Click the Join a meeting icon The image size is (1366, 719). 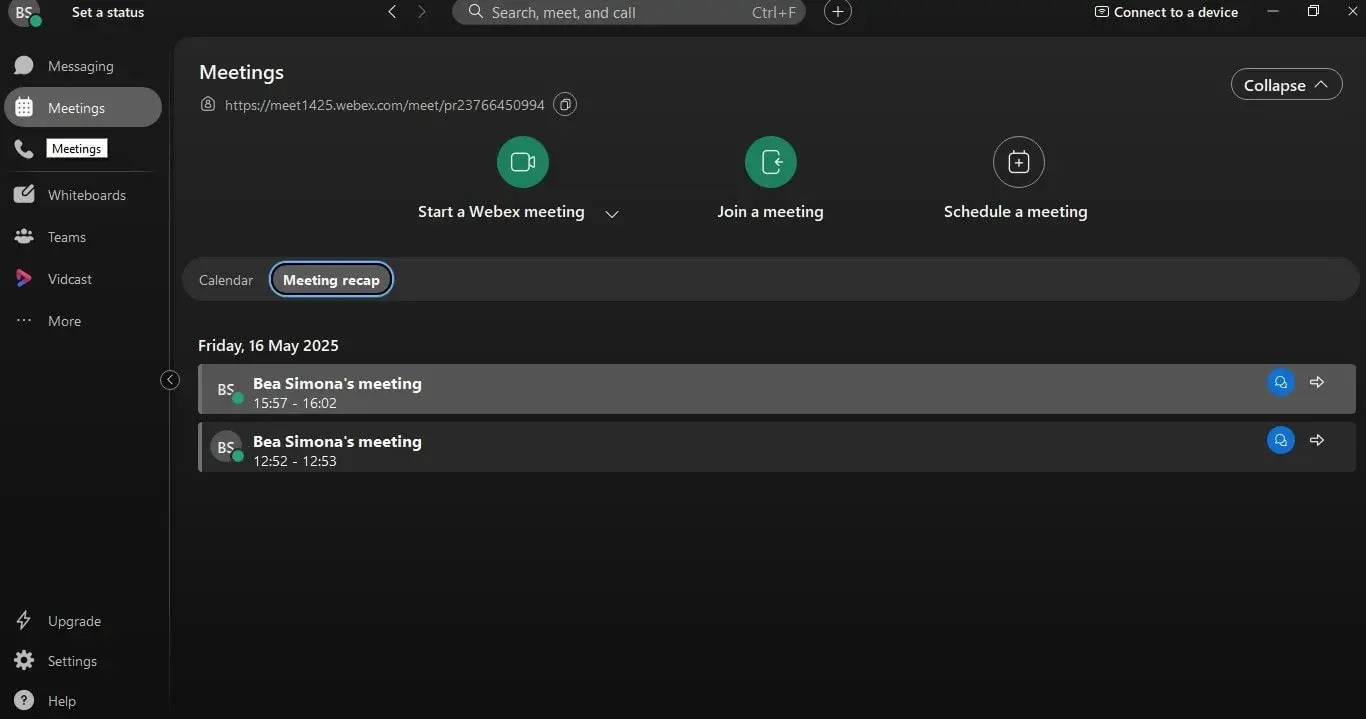coord(770,162)
